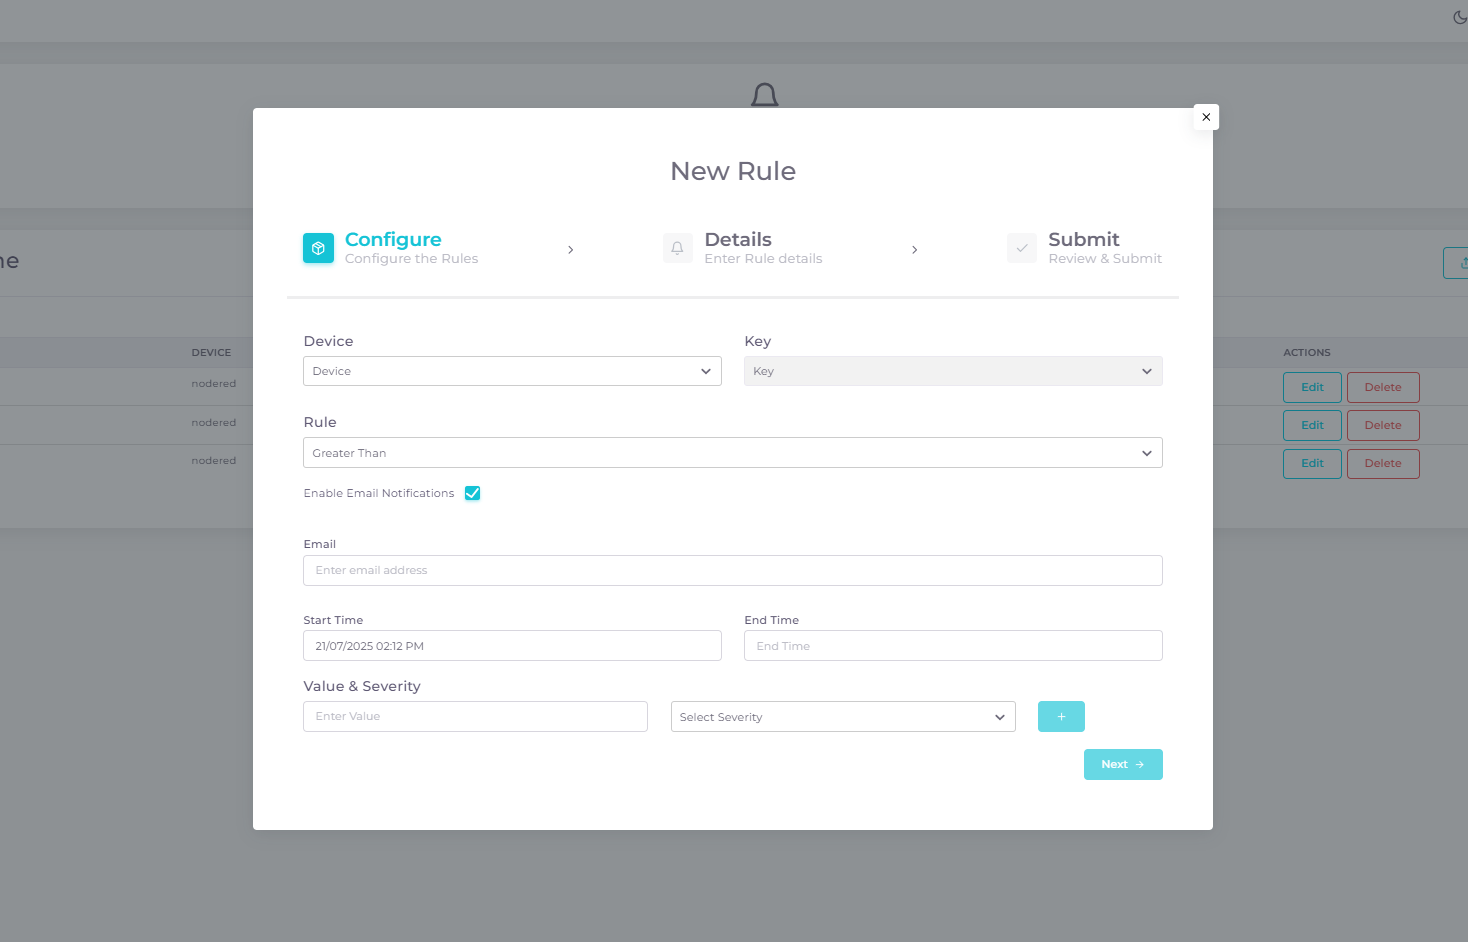Click the Configure step cube icon
The image size is (1468, 942).
(318, 248)
